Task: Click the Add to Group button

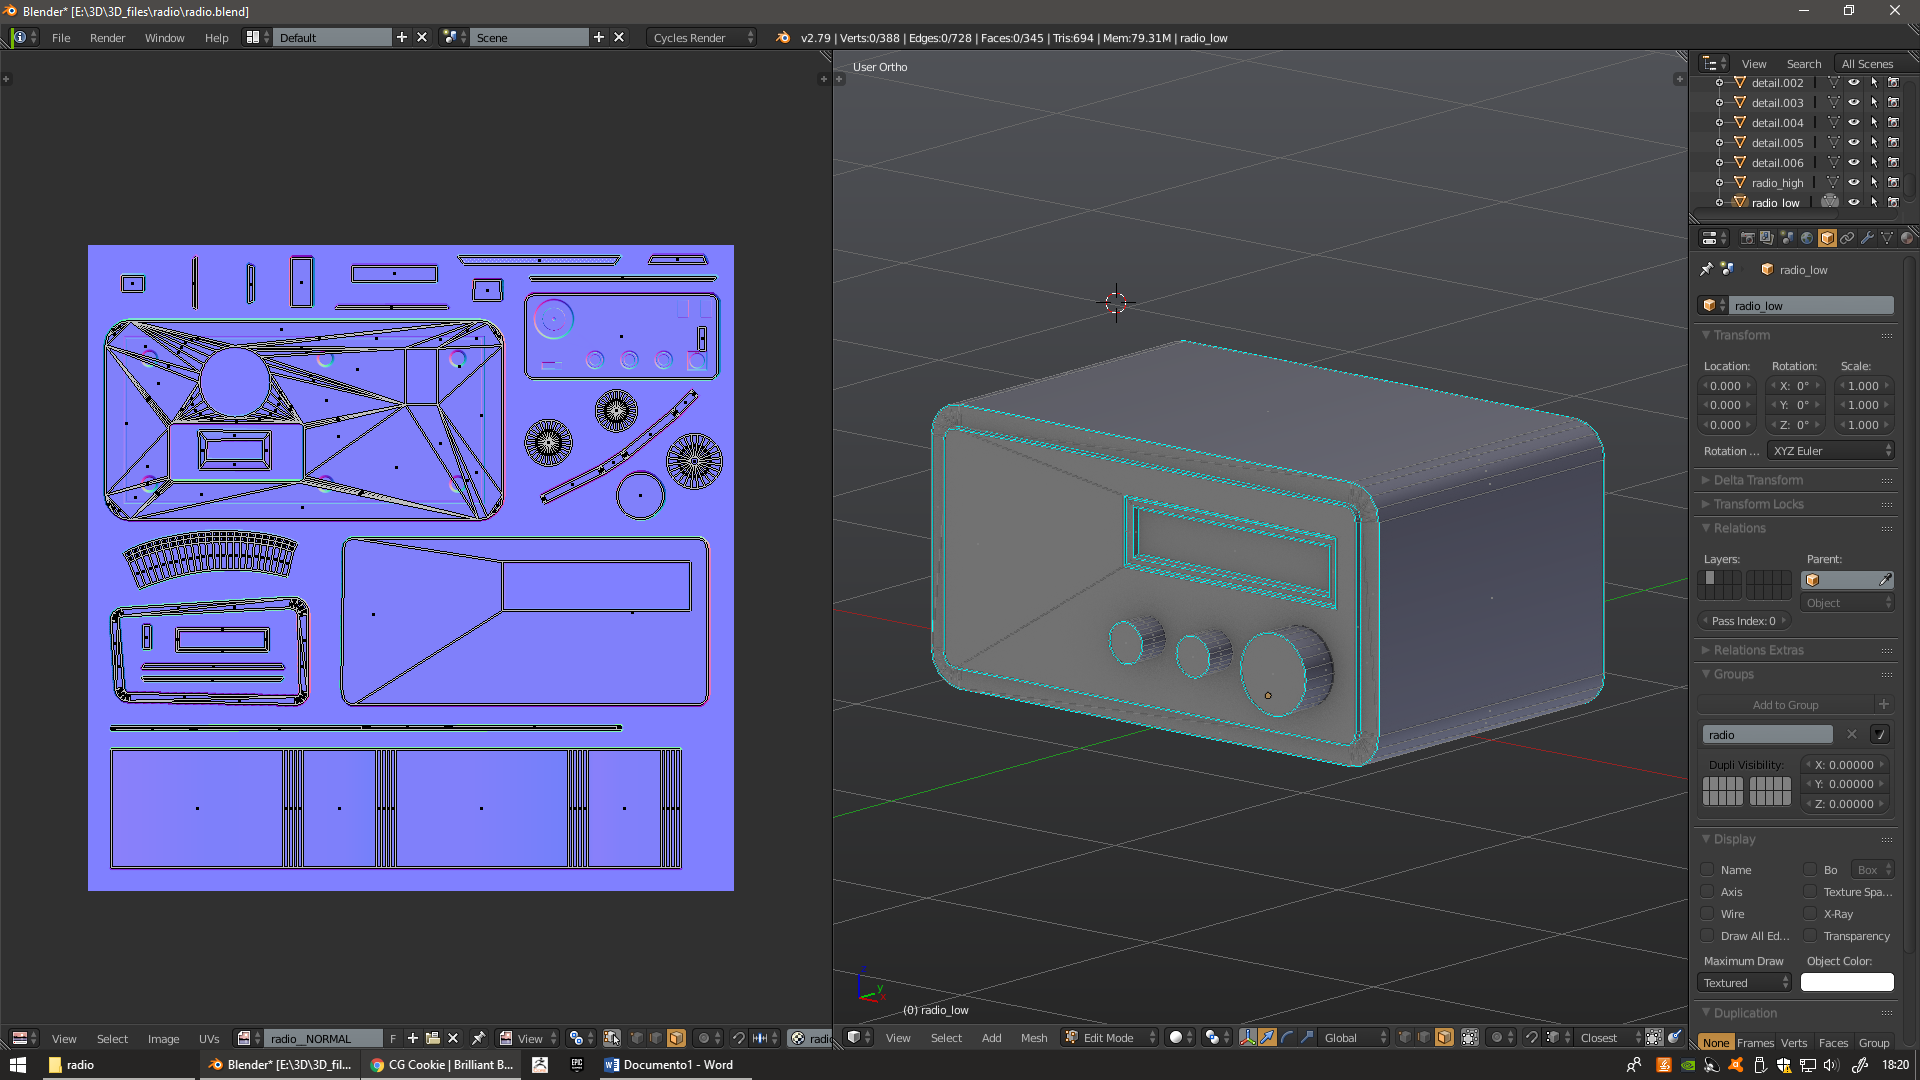Action: coord(1786,704)
